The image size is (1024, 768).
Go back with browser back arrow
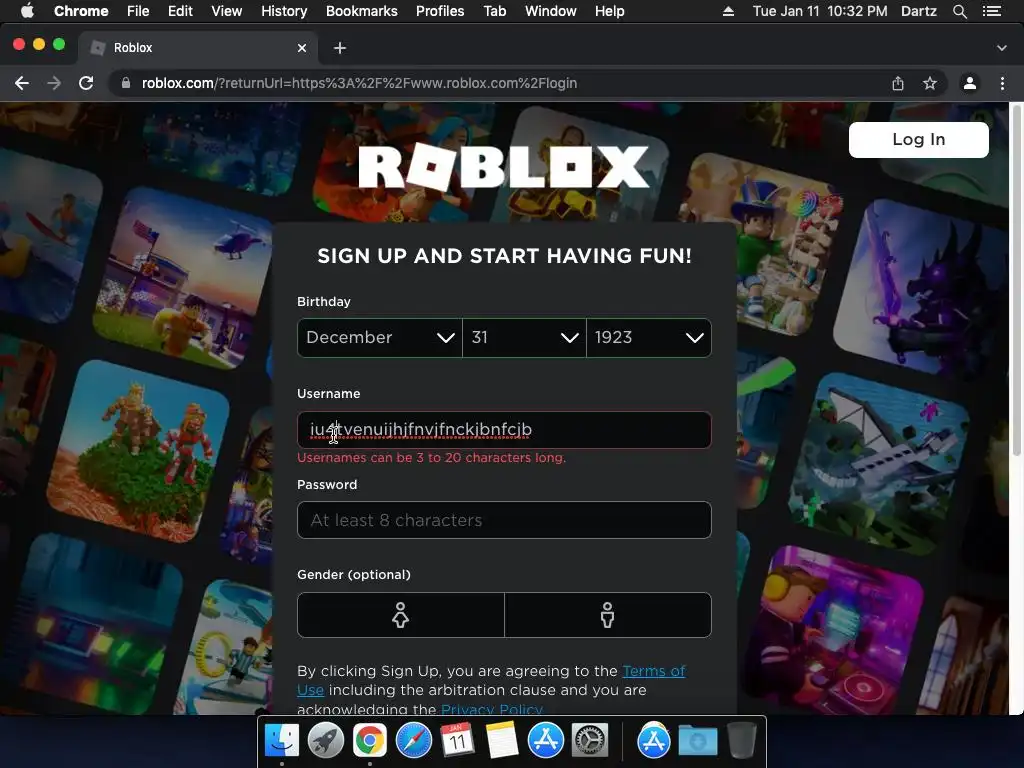22,83
